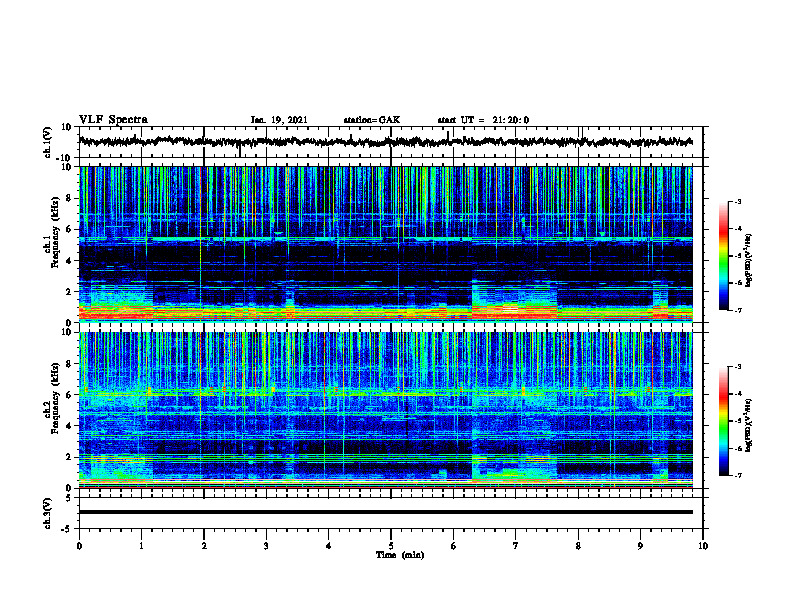Click time axis tick label 0

79,546
